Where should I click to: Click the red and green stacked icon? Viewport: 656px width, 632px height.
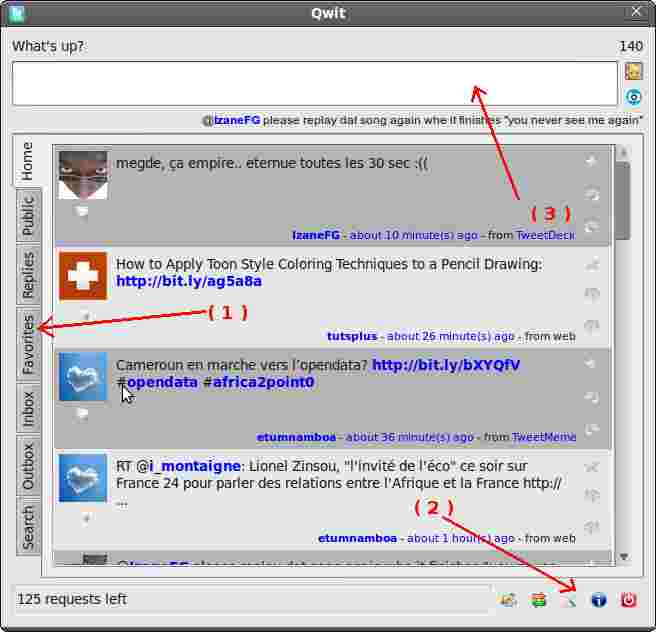[x=539, y=600]
